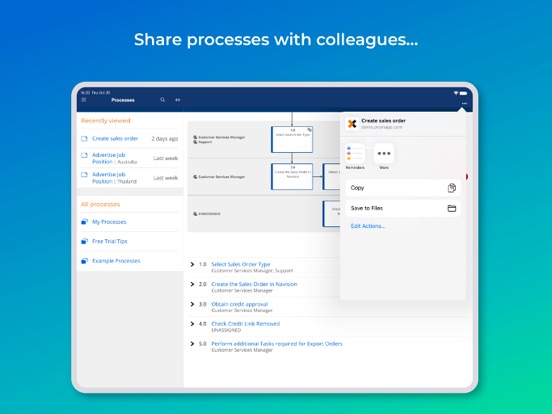Check the Wi-Fi status icon

pyautogui.click(x=456, y=93)
